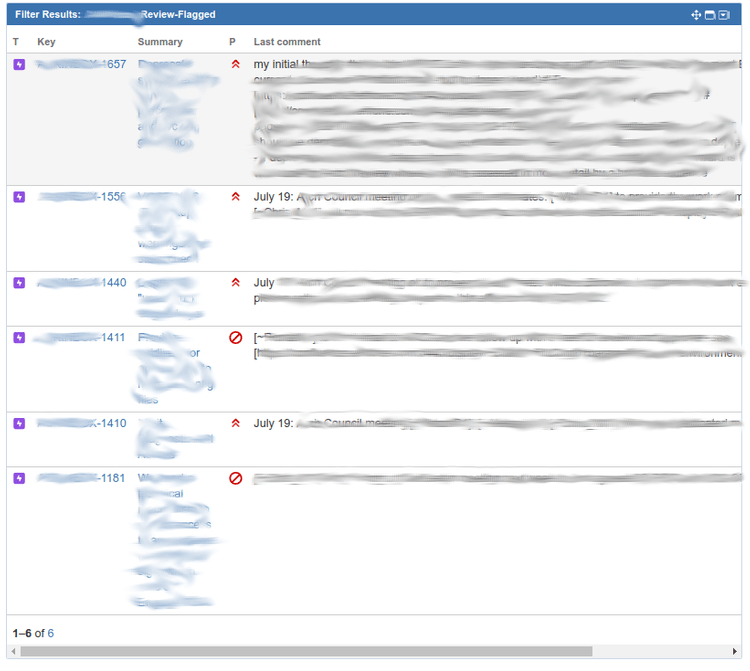Open issue key ending in 1556
The image size is (750, 671).
pos(81,197)
